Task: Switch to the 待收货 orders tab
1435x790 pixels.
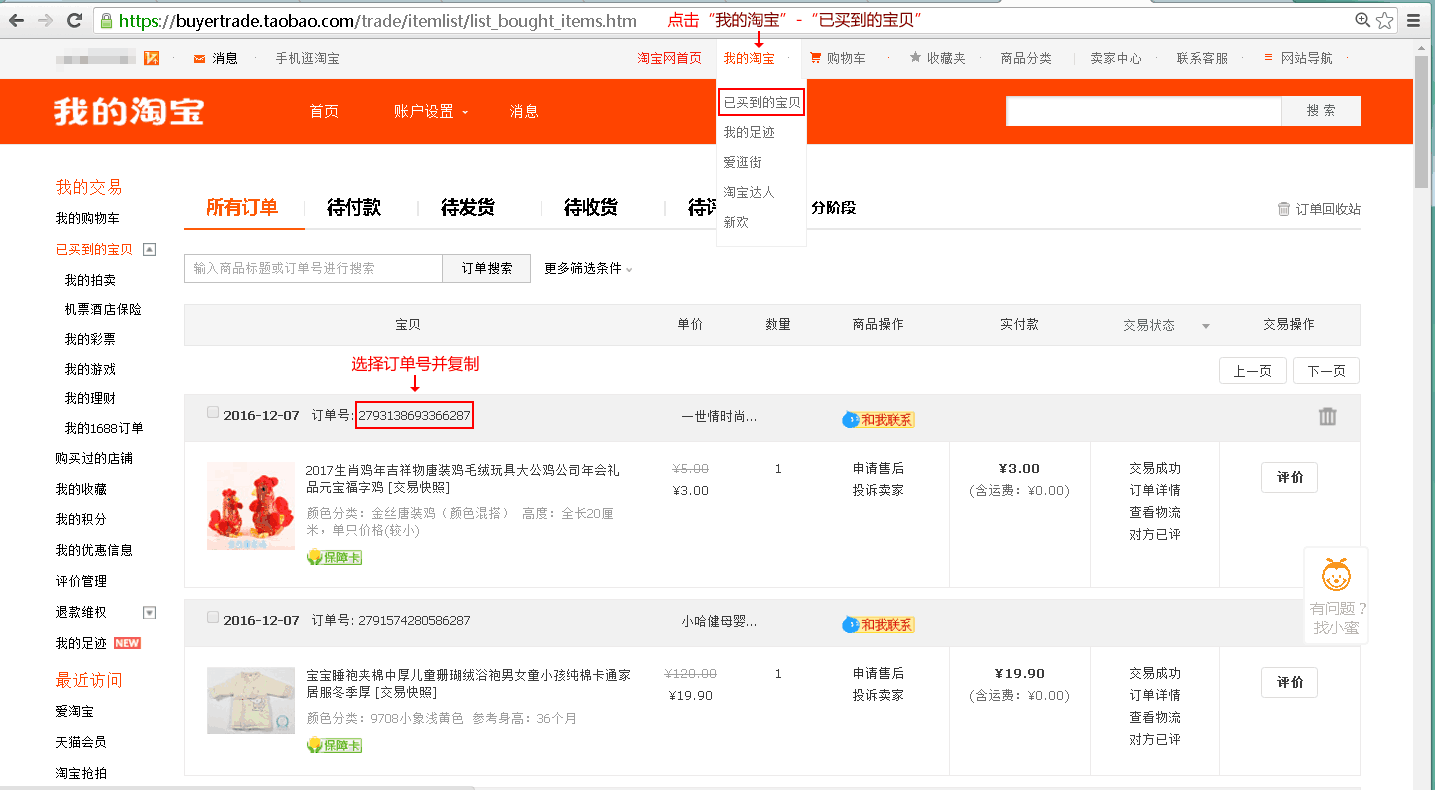Action: coord(591,207)
